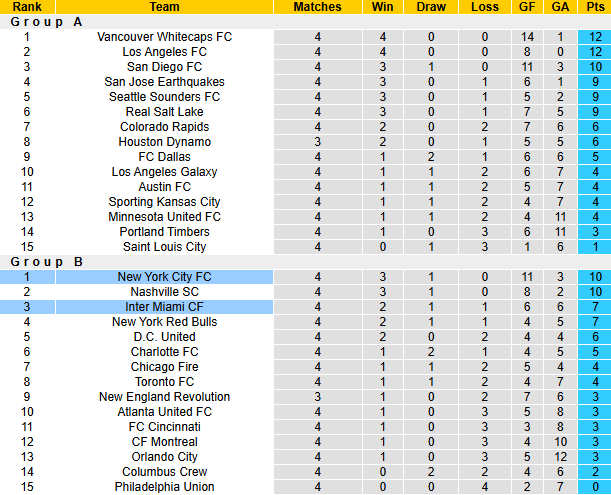Click the Rank column header
Viewport: 611px width, 495px height.
27,7
